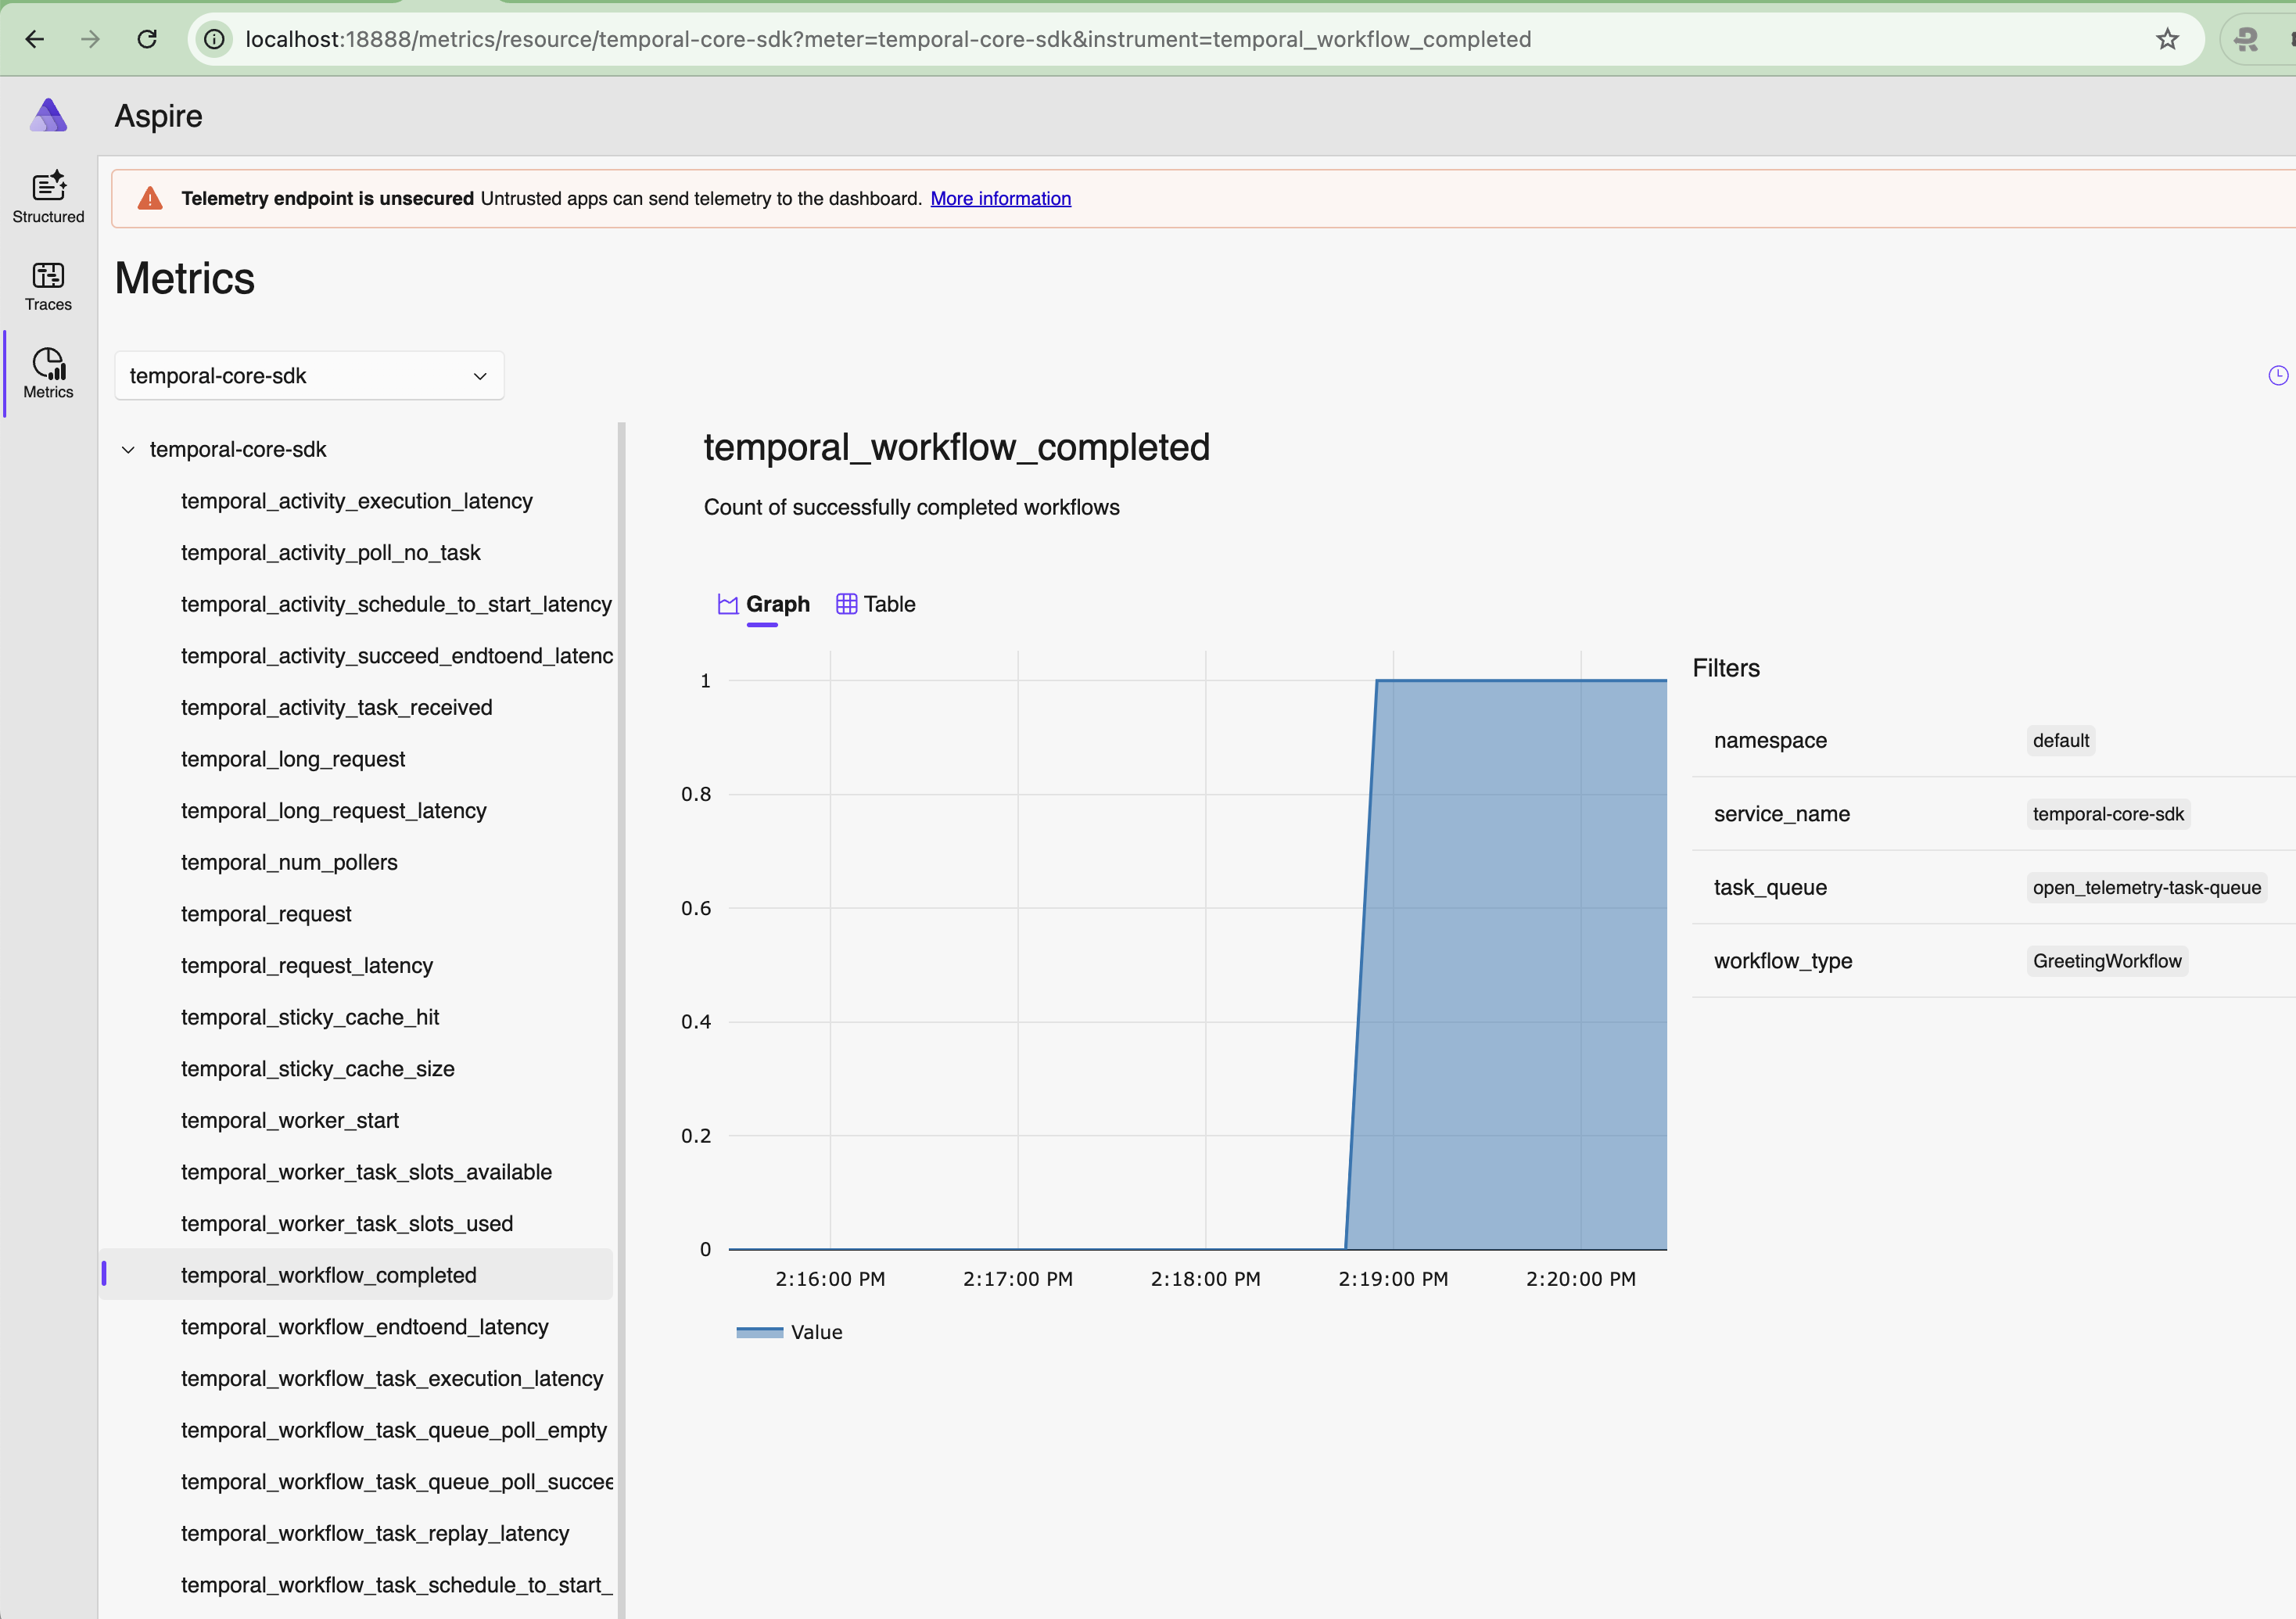The width and height of the screenshot is (2296, 1619).
Task: Open the More information link
Action: coord(1001,198)
